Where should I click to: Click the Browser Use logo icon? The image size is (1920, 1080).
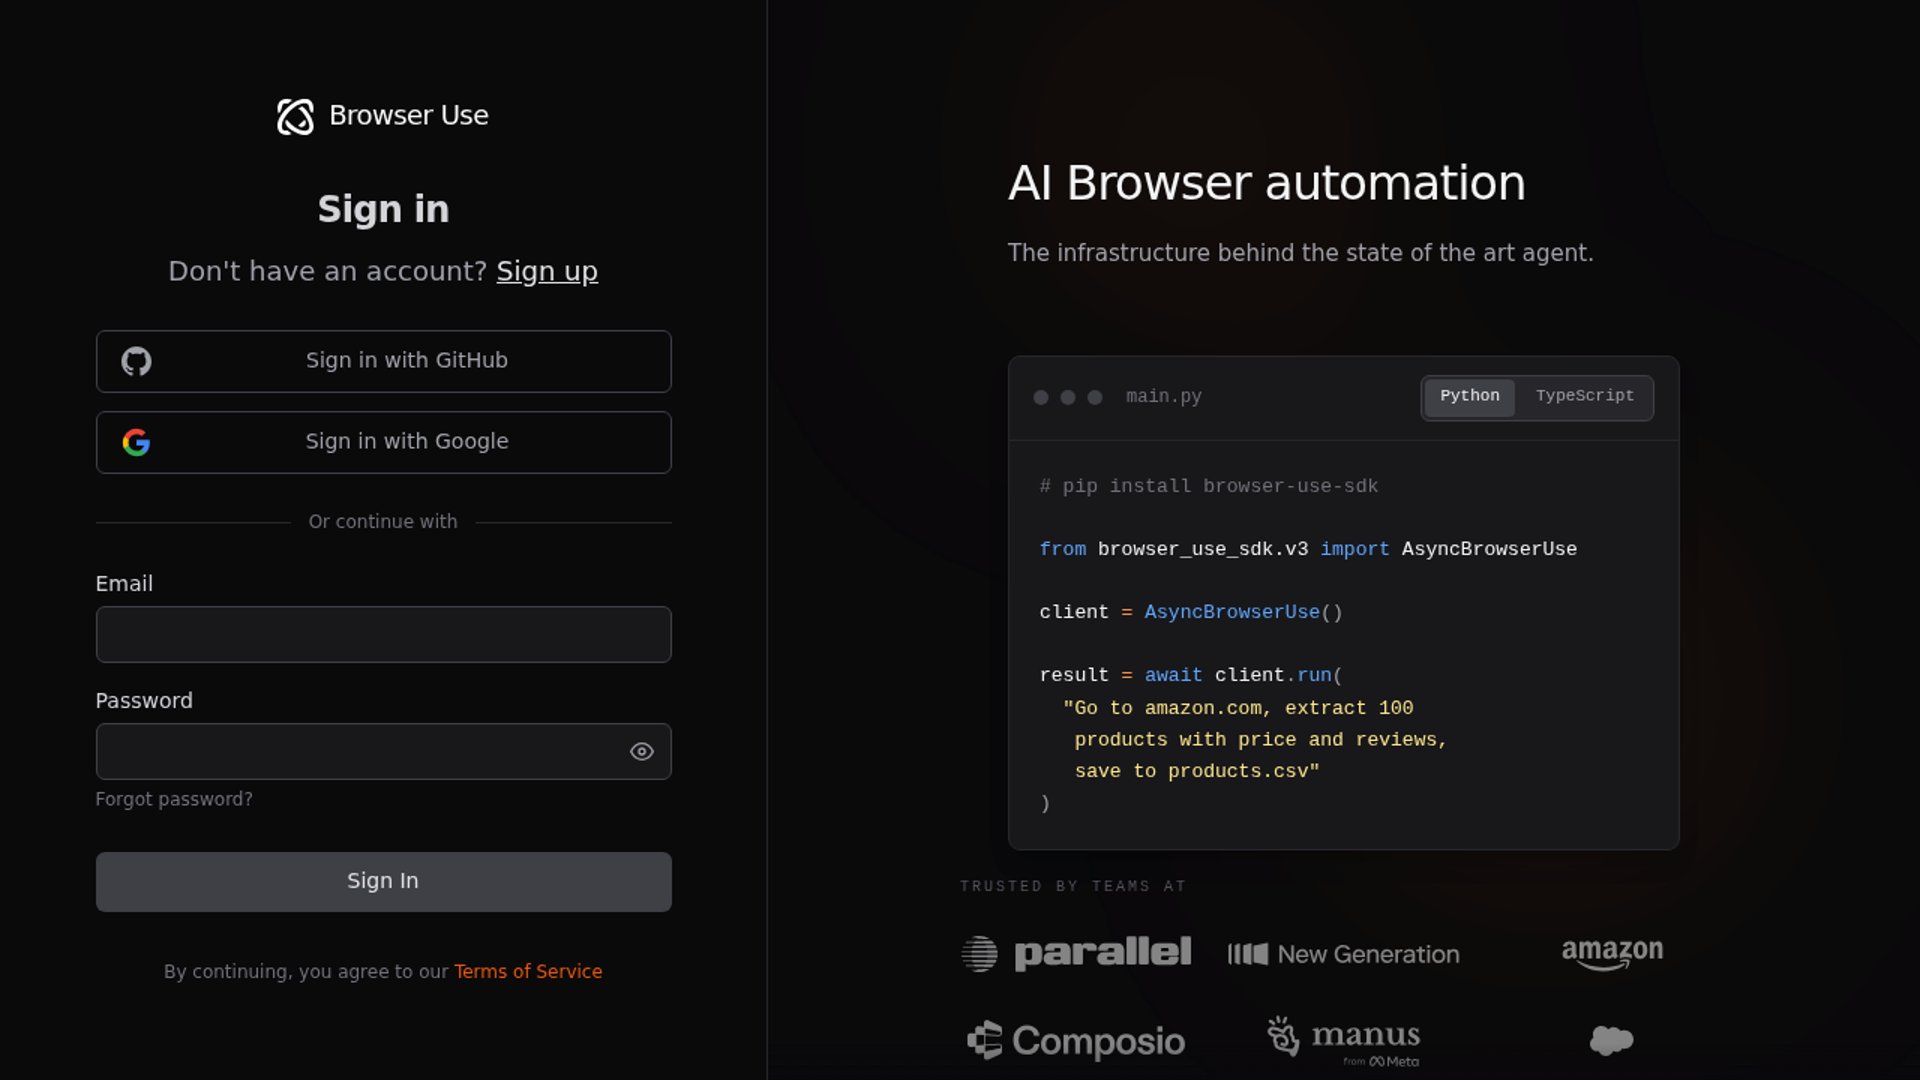[x=295, y=116]
